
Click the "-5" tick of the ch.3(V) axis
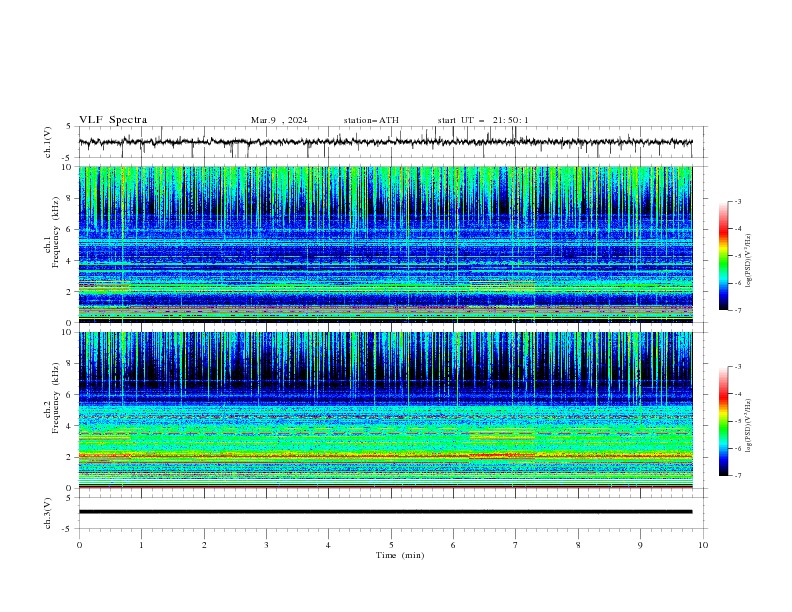coord(67,529)
